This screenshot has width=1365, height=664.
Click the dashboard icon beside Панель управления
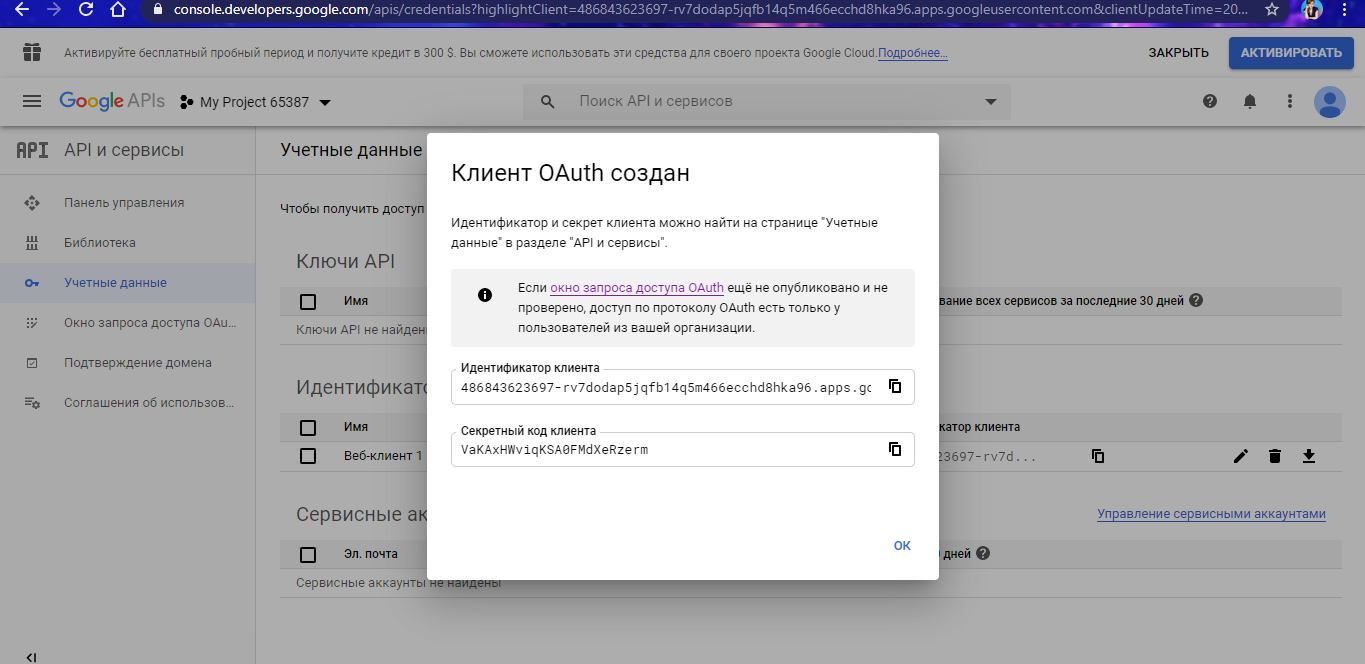(32, 202)
